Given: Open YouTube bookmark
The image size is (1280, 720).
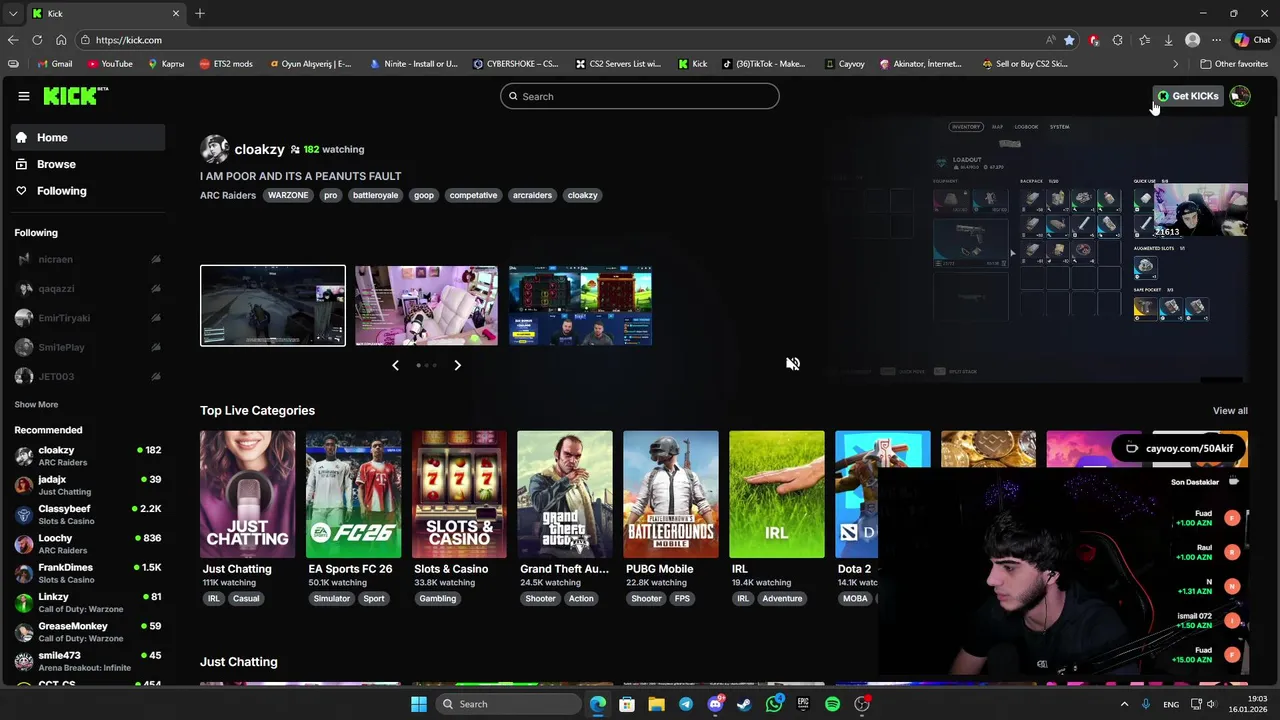Looking at the screenshot, I should [x=110, y=64].
